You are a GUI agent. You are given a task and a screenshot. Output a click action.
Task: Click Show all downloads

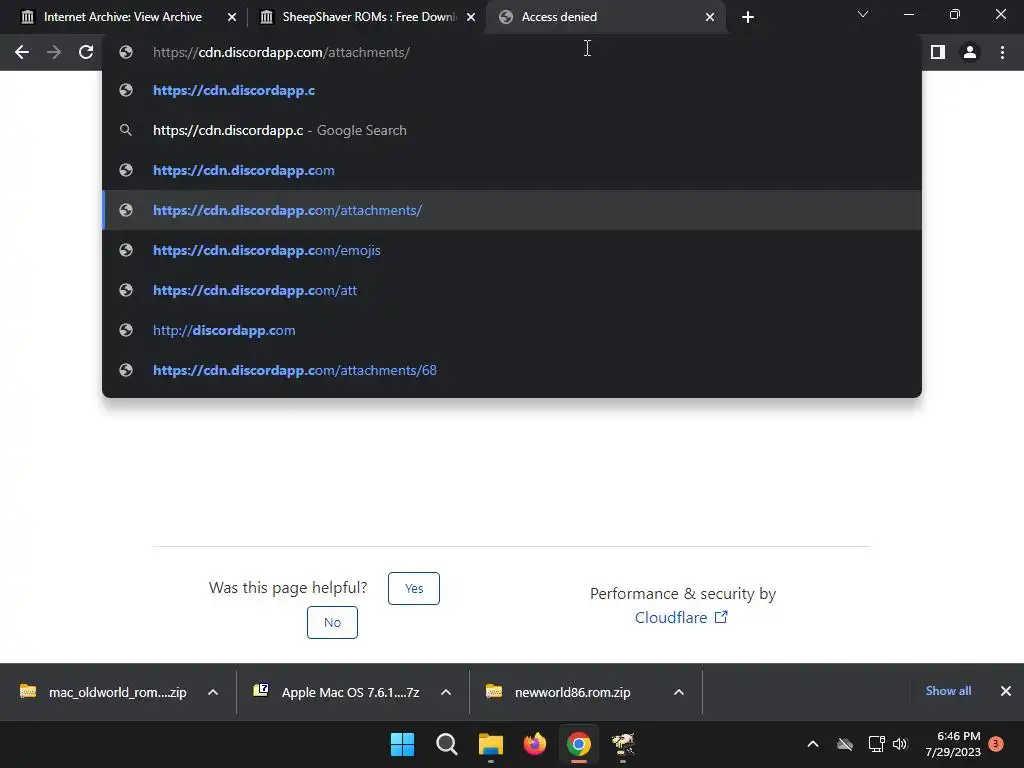coord(948,691)
